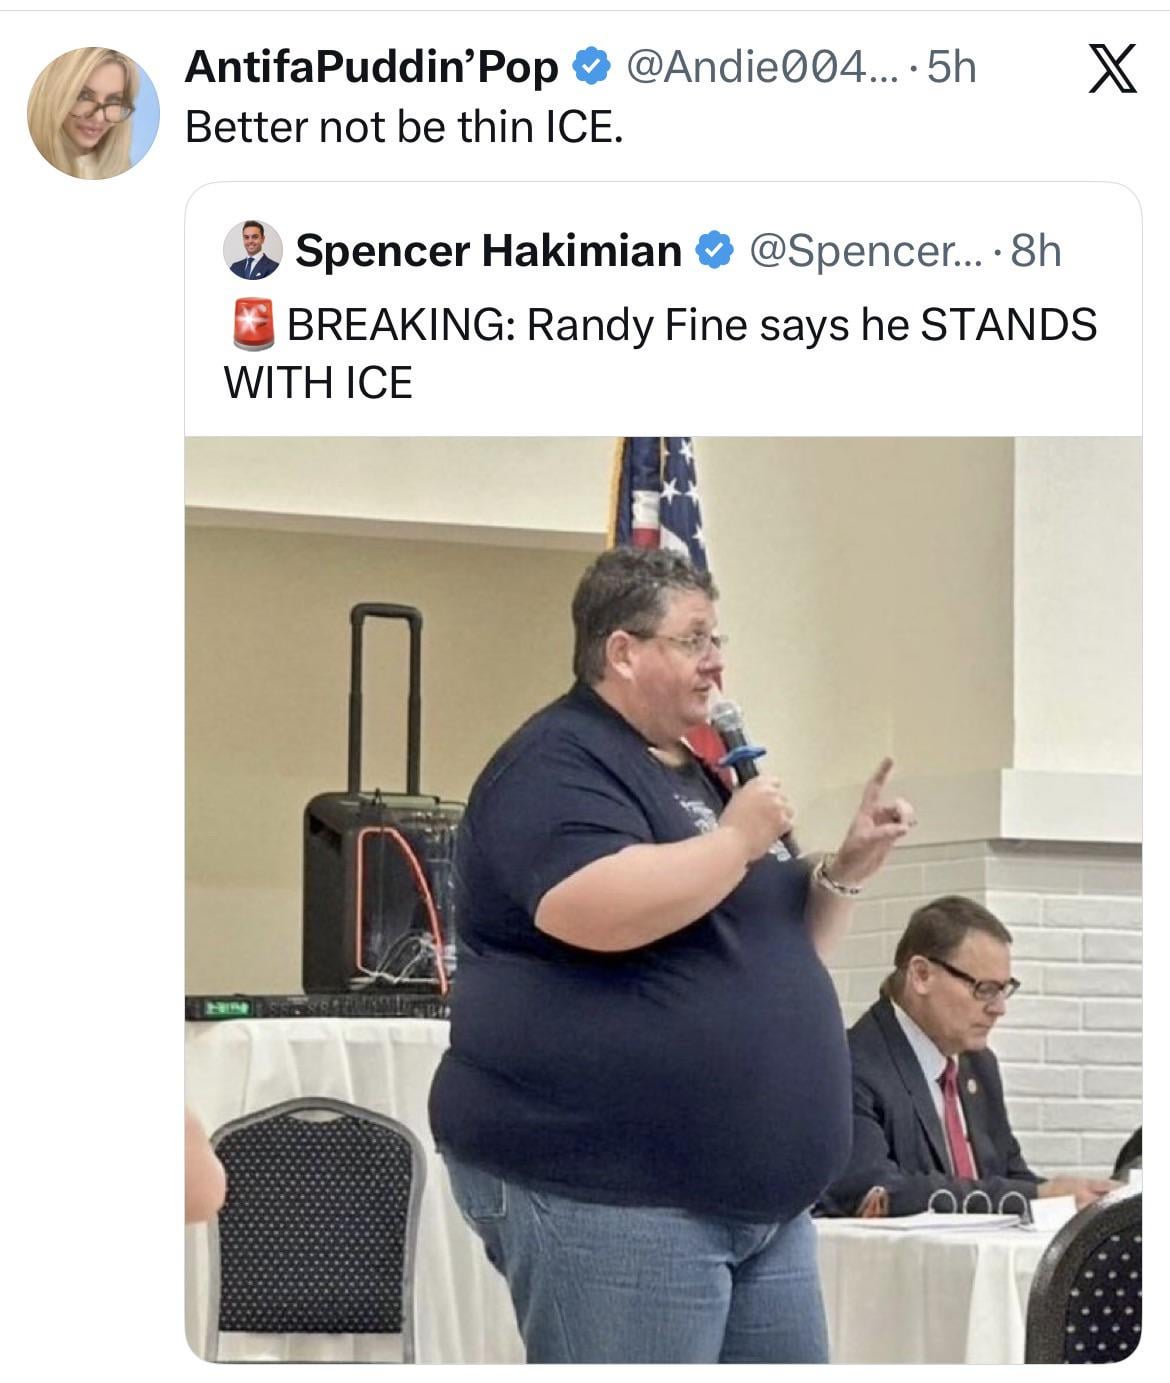1170x1383 pixels.
Task: Select the 'Better not be thin ICE.' post text
Action: 404,127
